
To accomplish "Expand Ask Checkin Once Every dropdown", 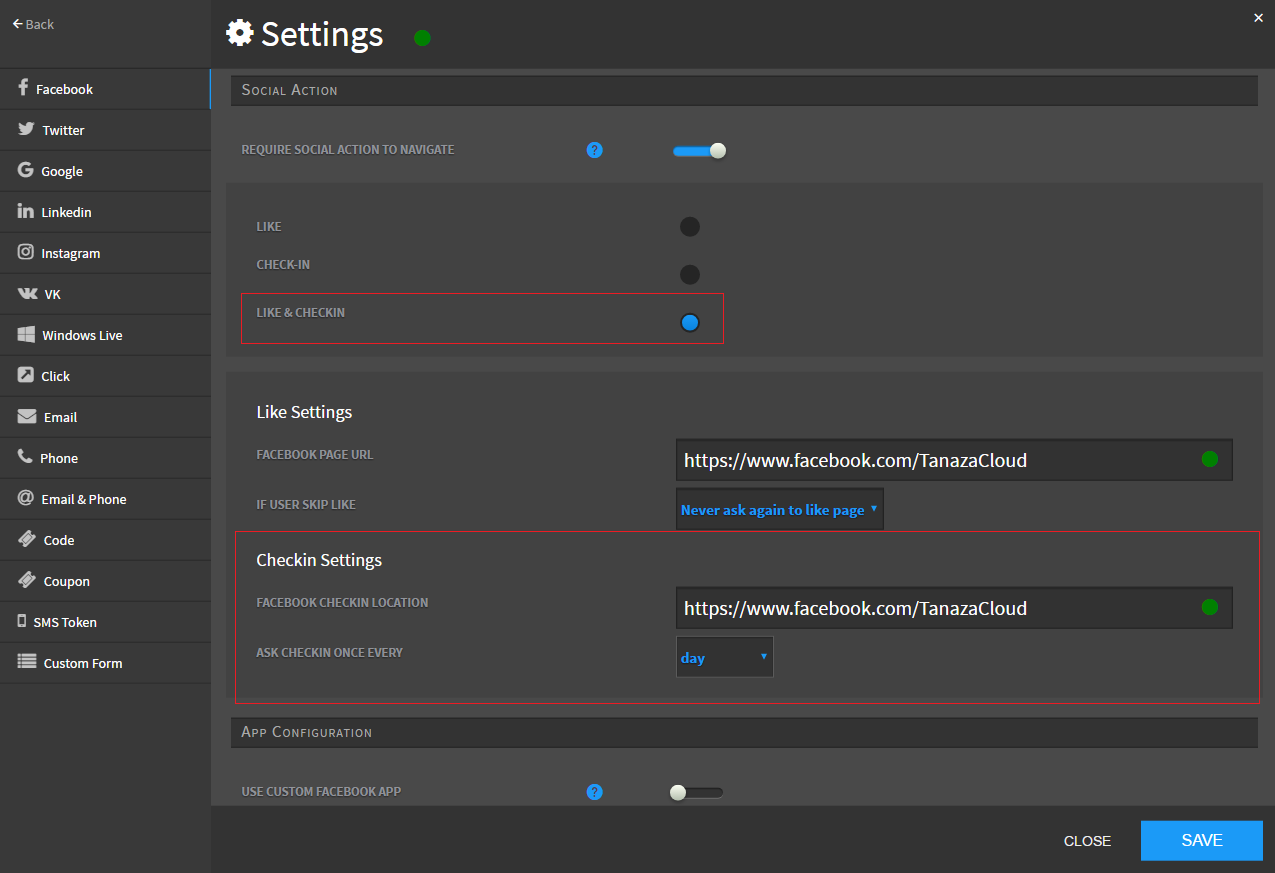I will point(724,658).
